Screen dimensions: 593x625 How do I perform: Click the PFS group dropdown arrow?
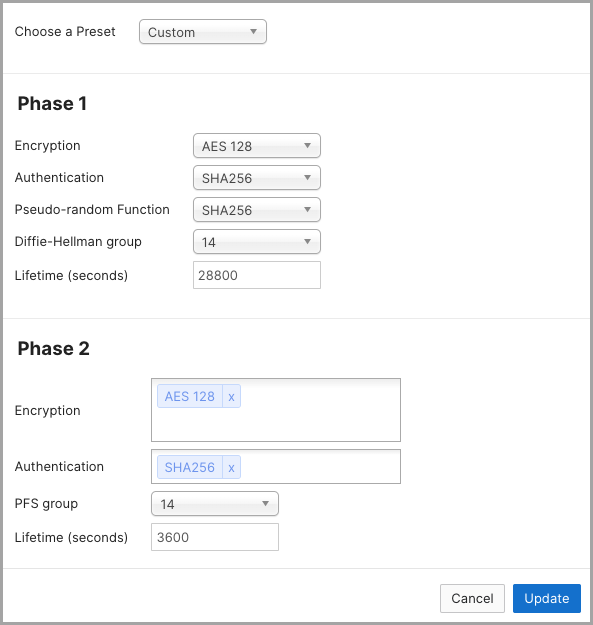click(x=265, y=504)
